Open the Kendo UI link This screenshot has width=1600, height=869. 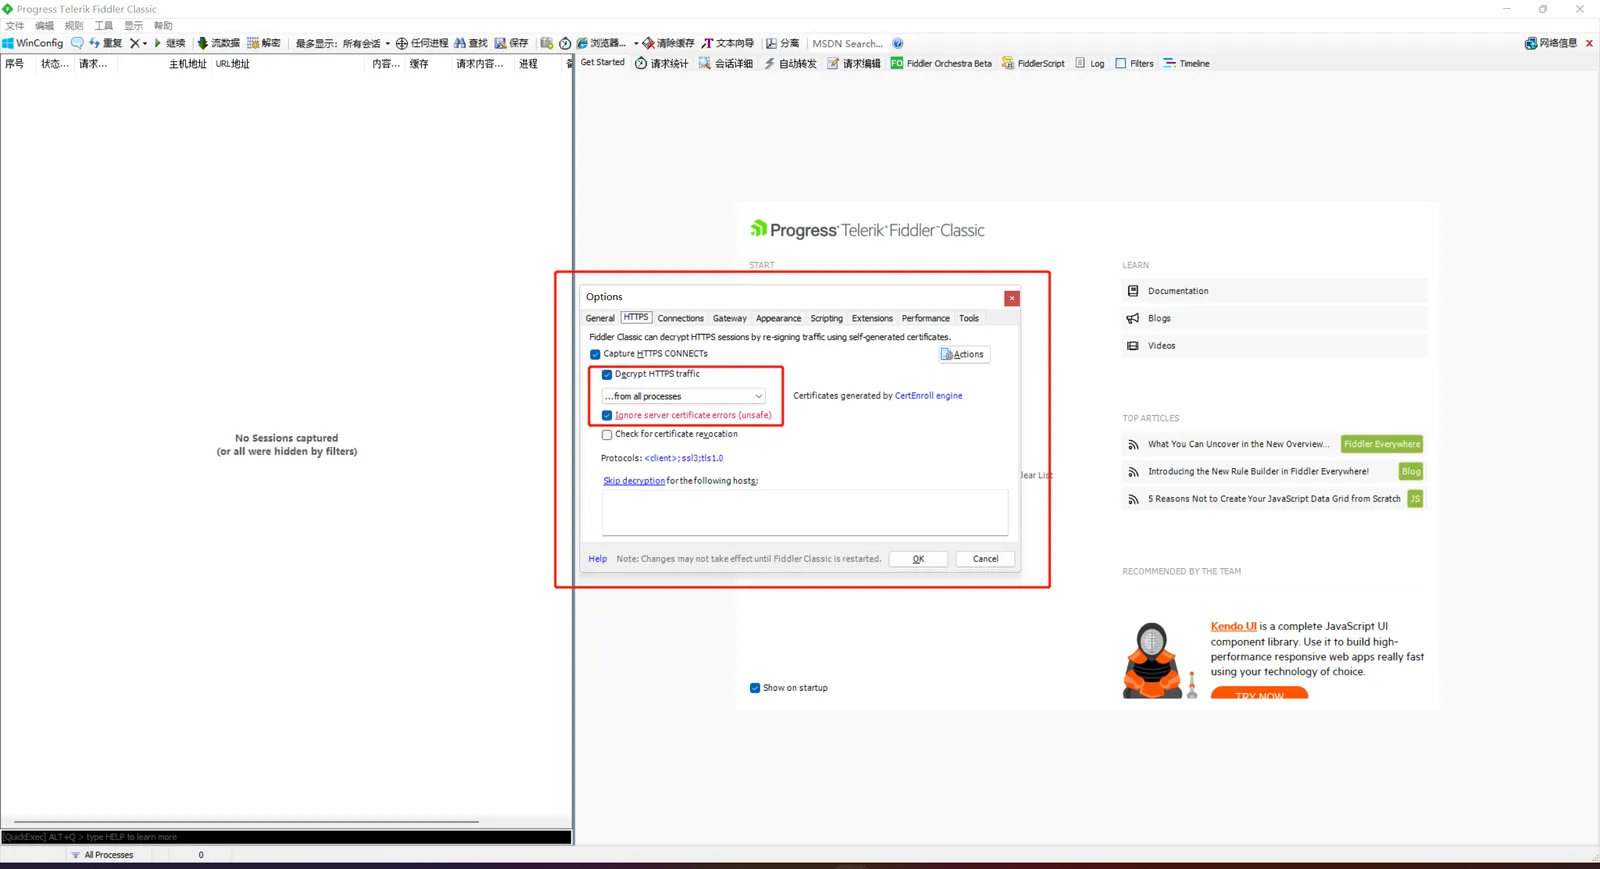point(1234,627)
